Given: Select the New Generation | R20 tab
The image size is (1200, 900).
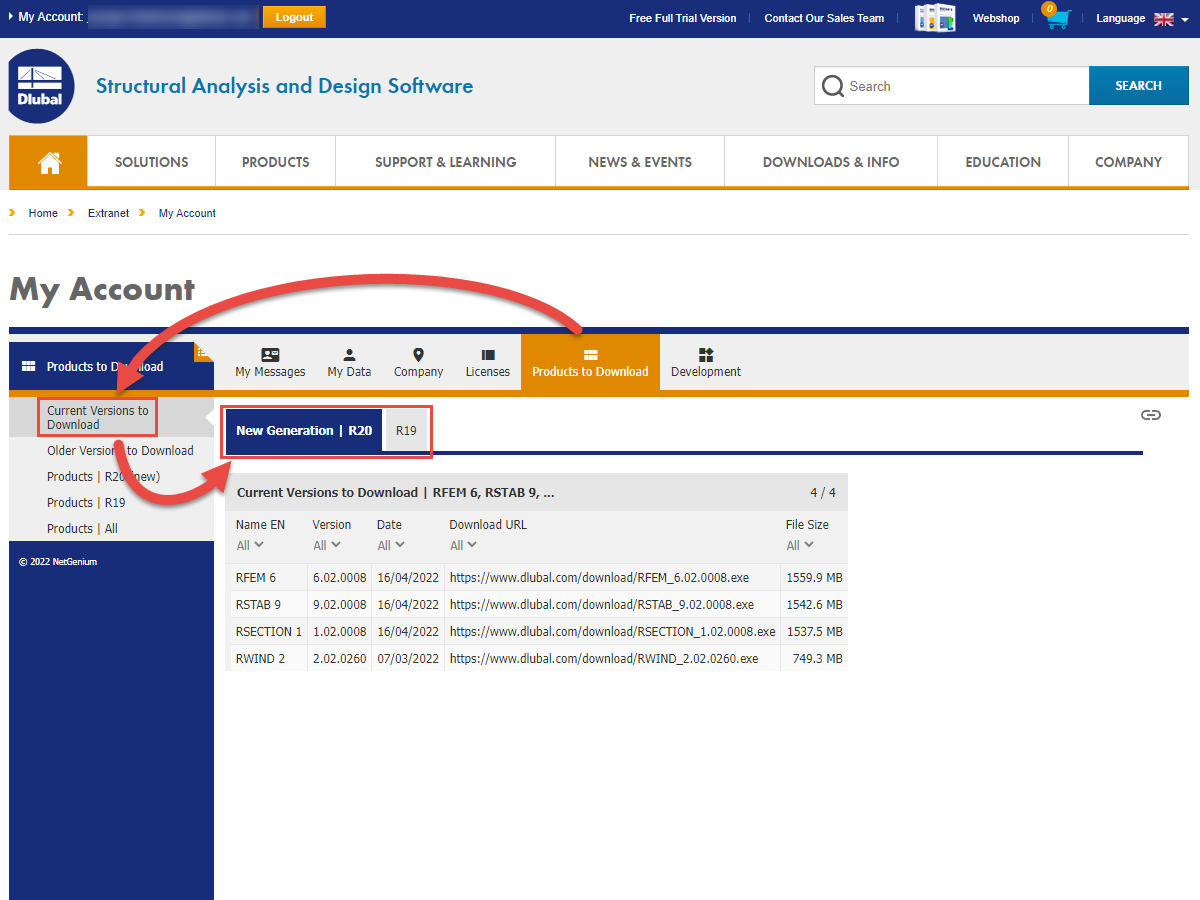Looking at the screenshot, I should pos(304,431).
